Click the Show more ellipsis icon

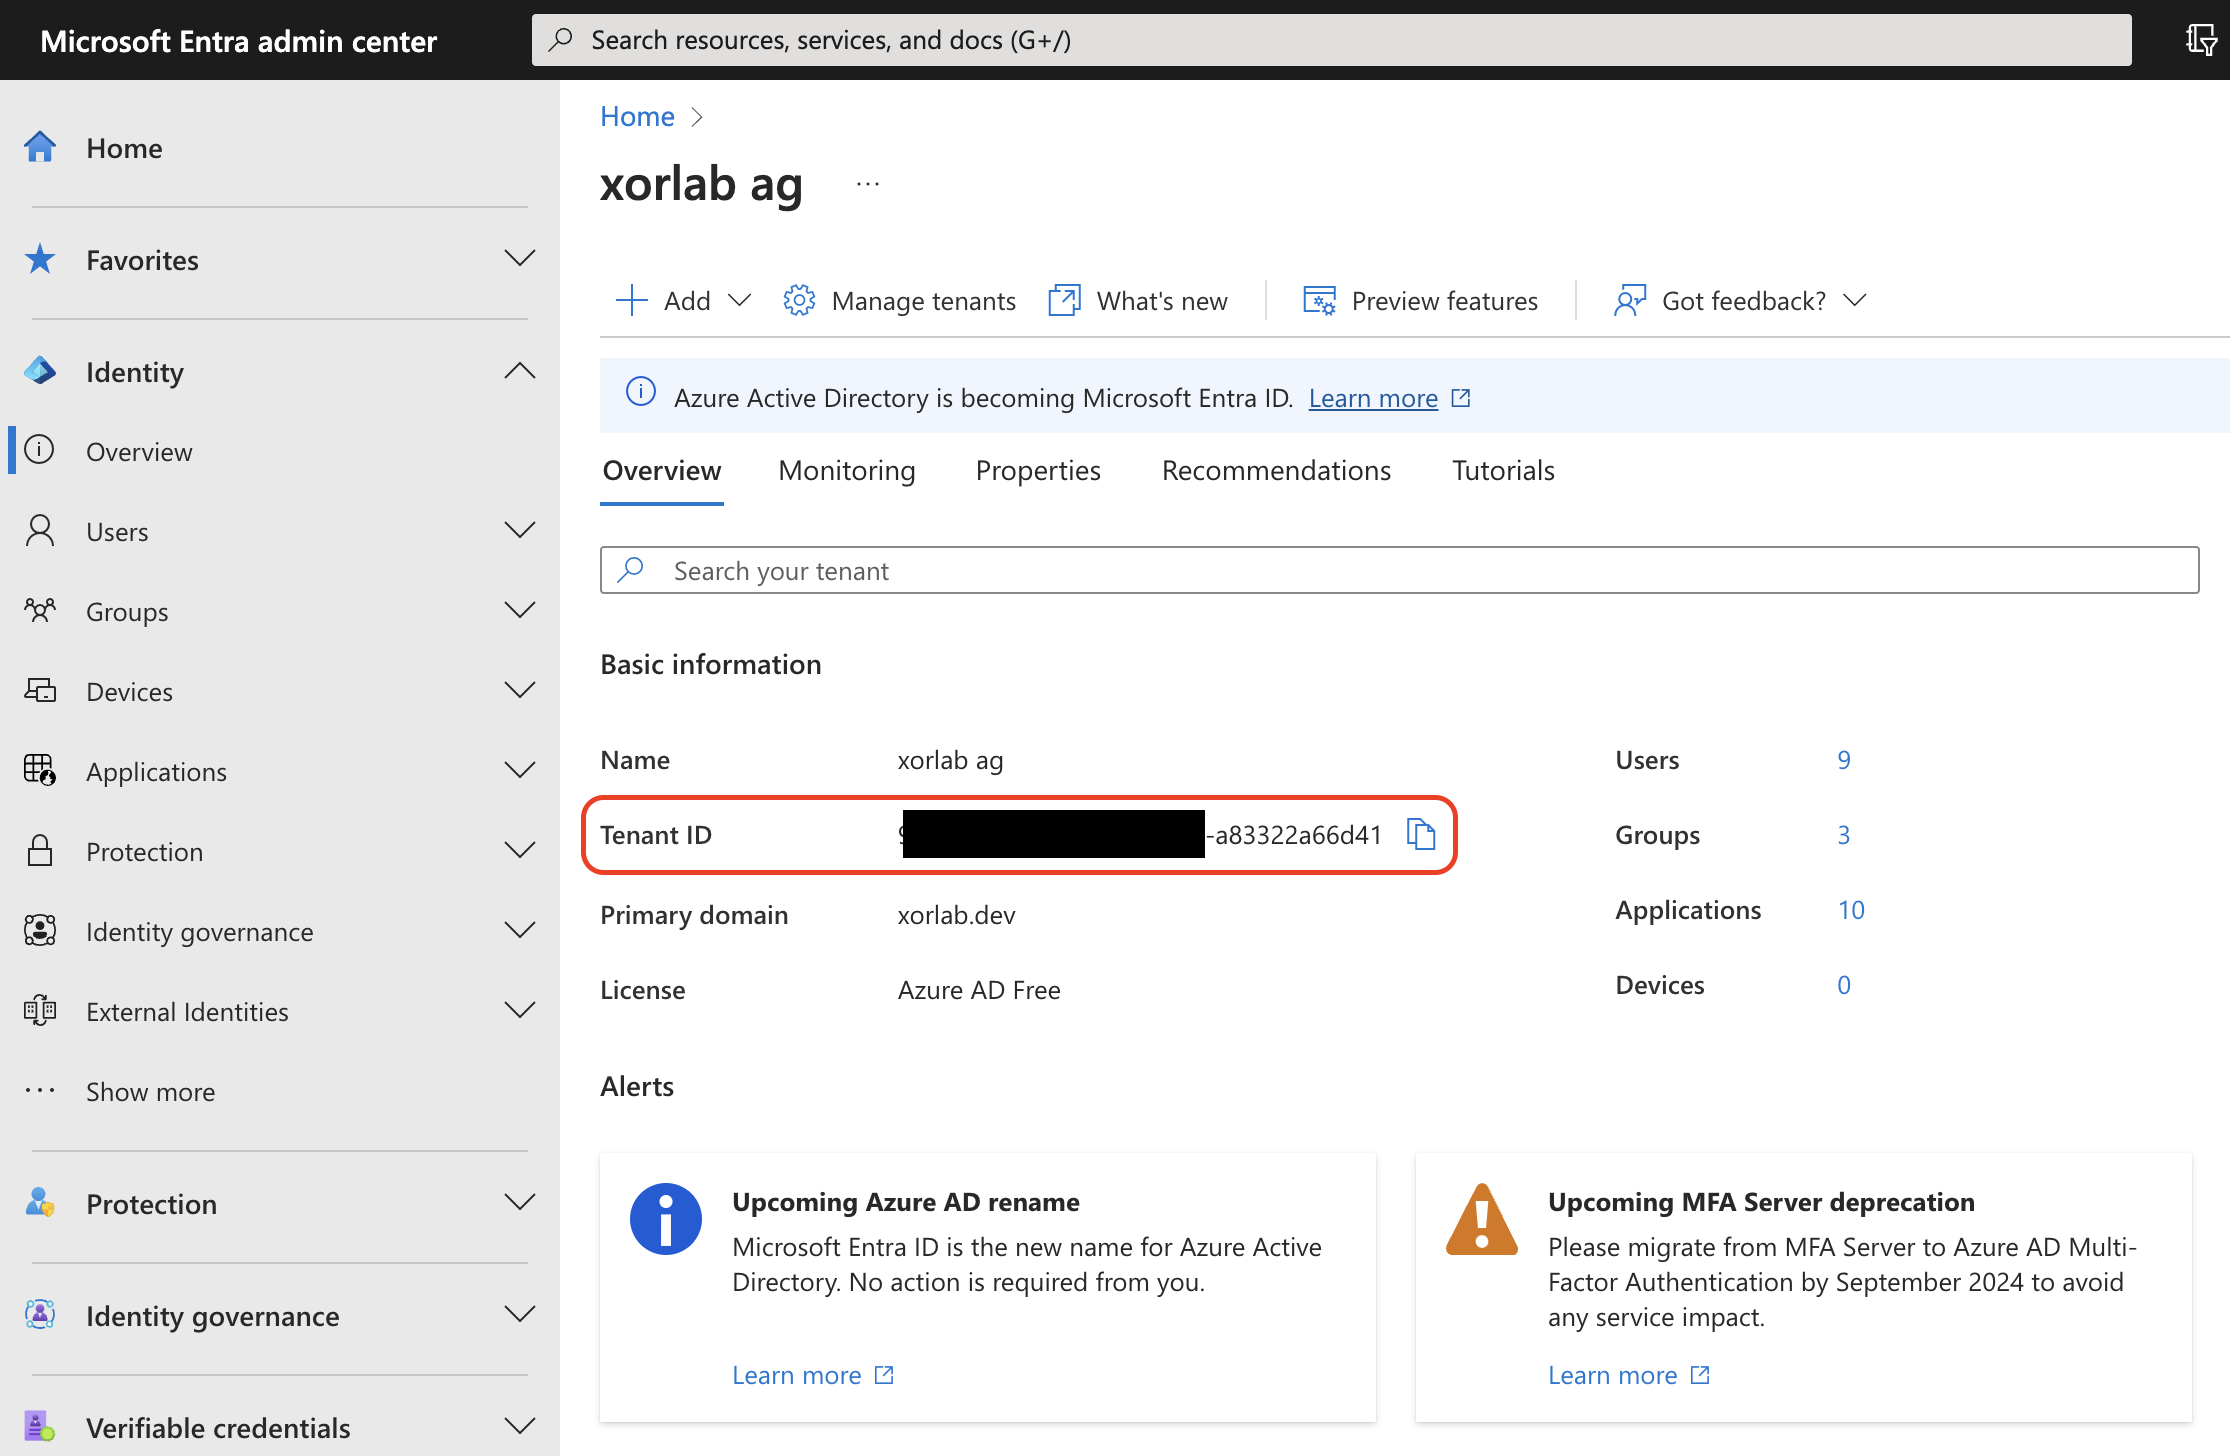tap(40, 1090)
